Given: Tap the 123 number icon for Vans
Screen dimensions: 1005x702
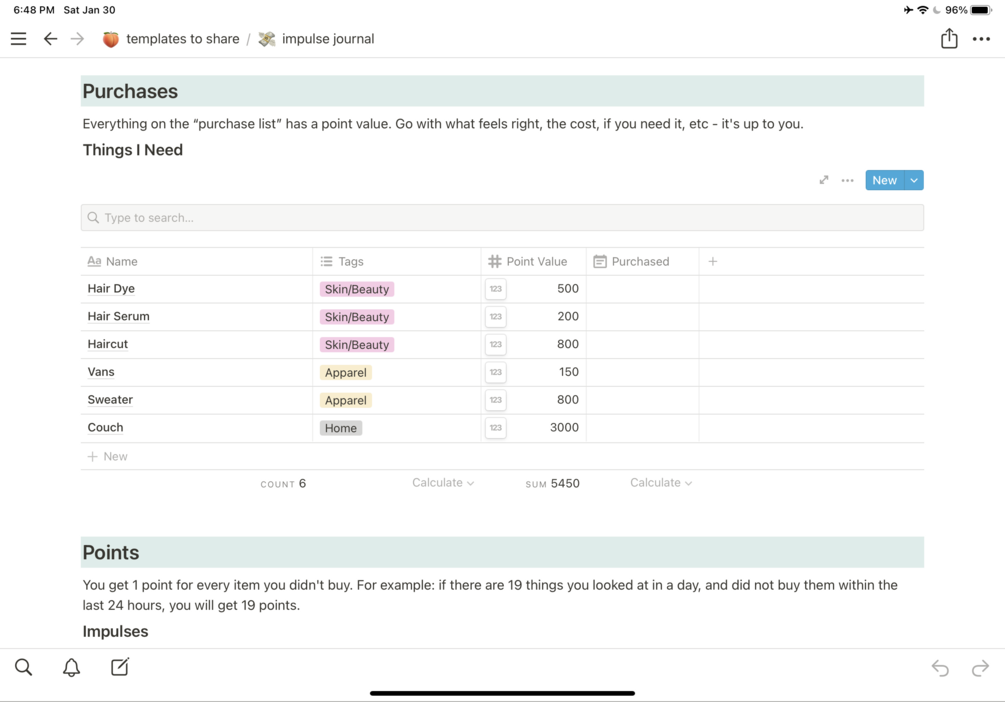Looking at the screenshot, I should [495, 372].
